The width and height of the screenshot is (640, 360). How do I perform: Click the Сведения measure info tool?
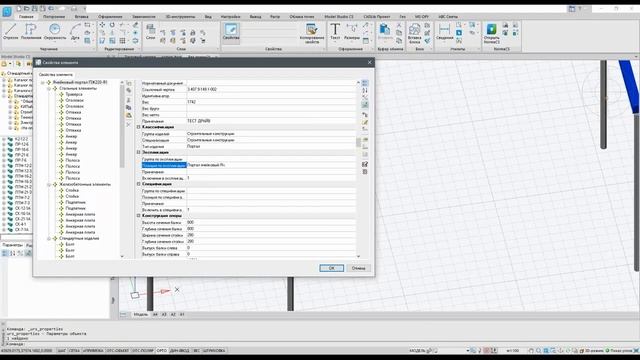coord(444,31)
